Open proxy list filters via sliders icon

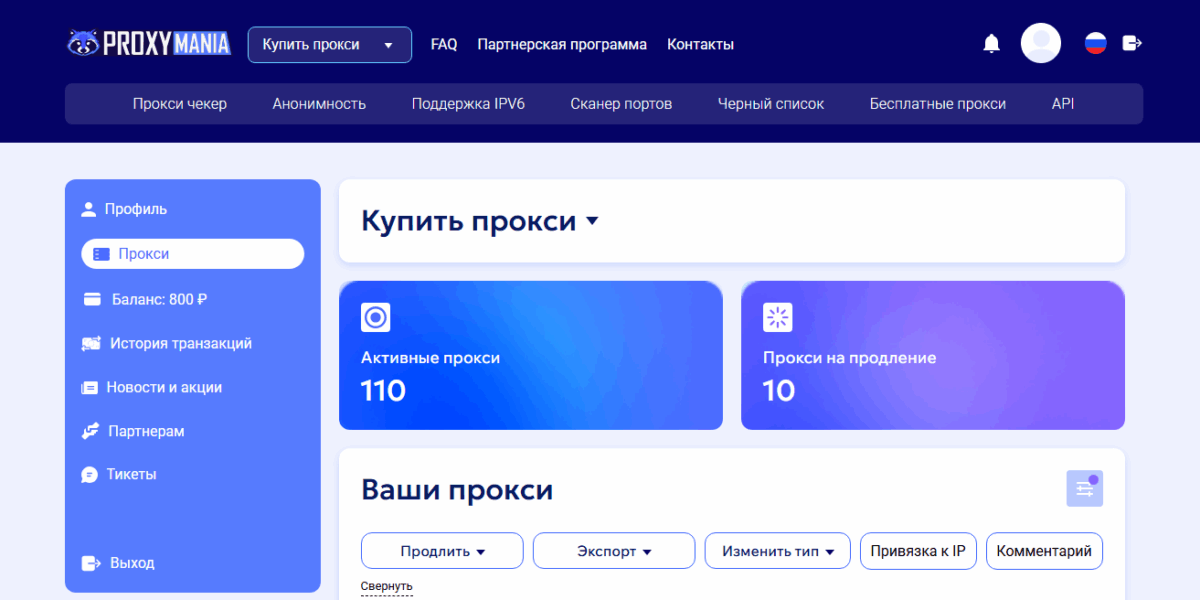click(x=1084, y=488)
